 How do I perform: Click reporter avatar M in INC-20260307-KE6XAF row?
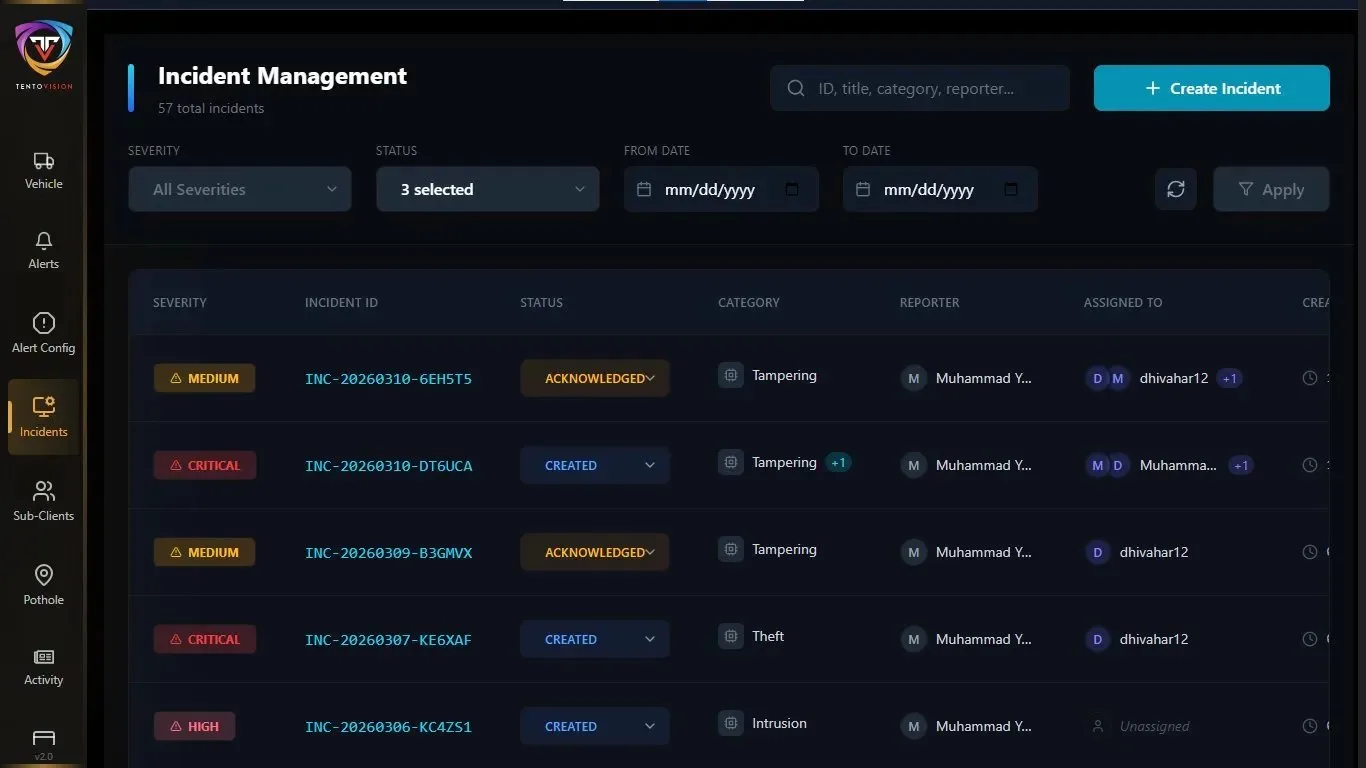click(x=913, y=639)
